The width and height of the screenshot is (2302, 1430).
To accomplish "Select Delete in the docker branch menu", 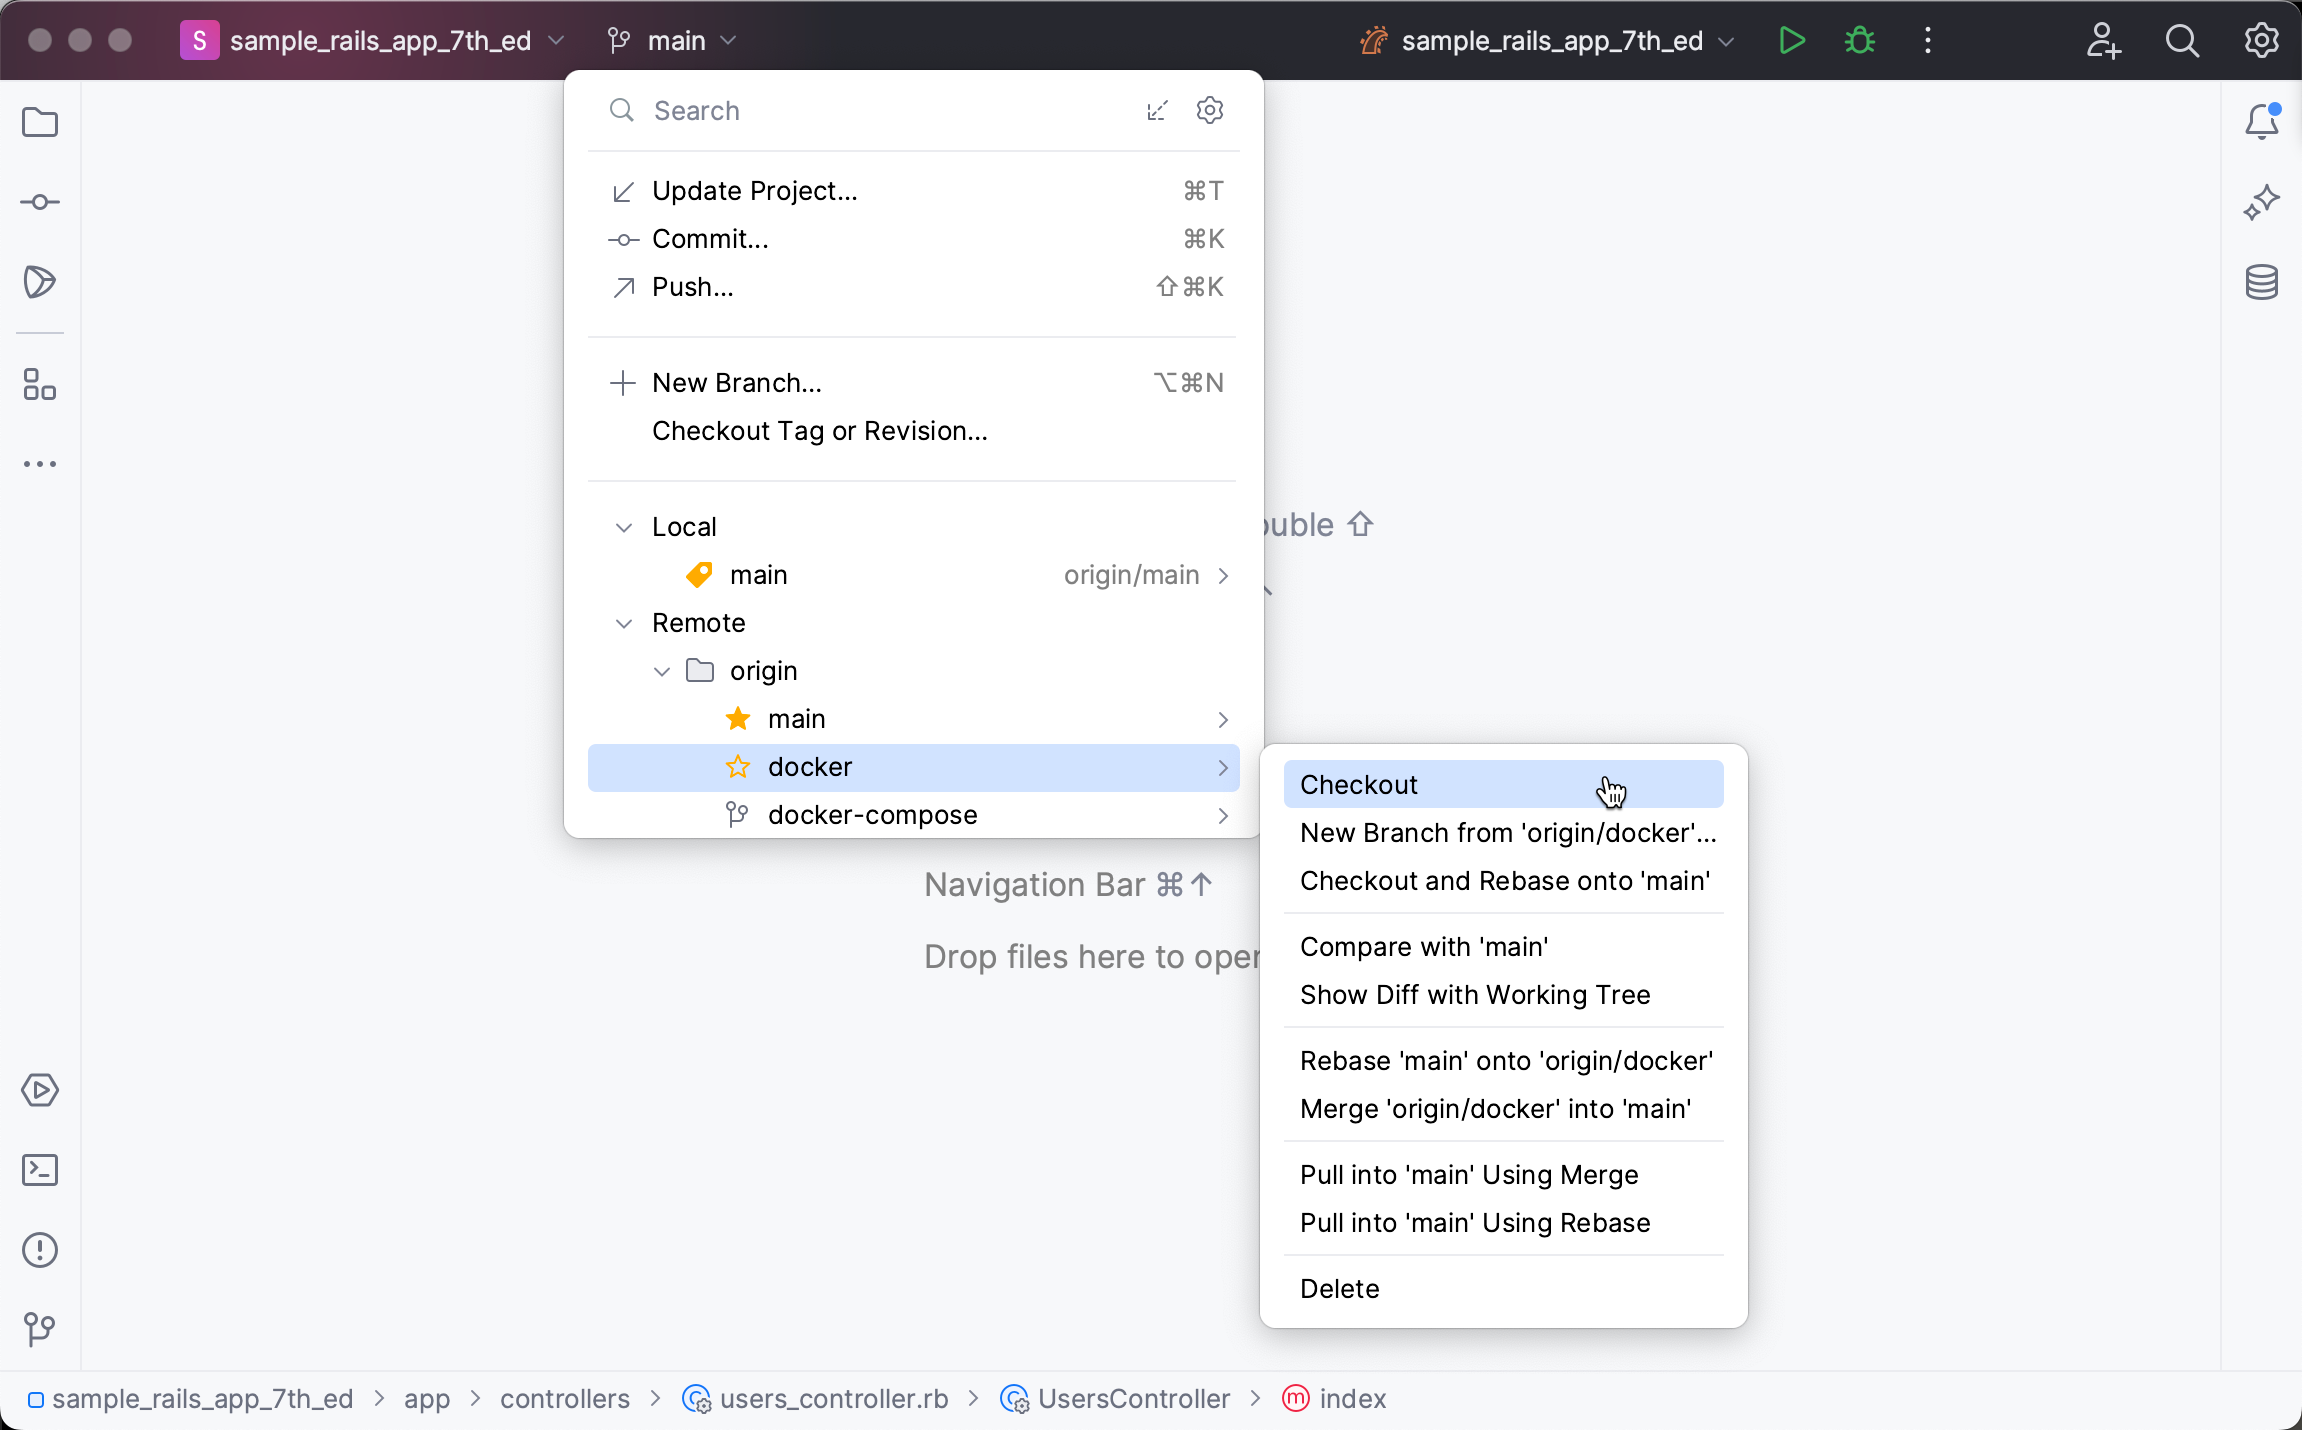I will coord(1339,1288).
